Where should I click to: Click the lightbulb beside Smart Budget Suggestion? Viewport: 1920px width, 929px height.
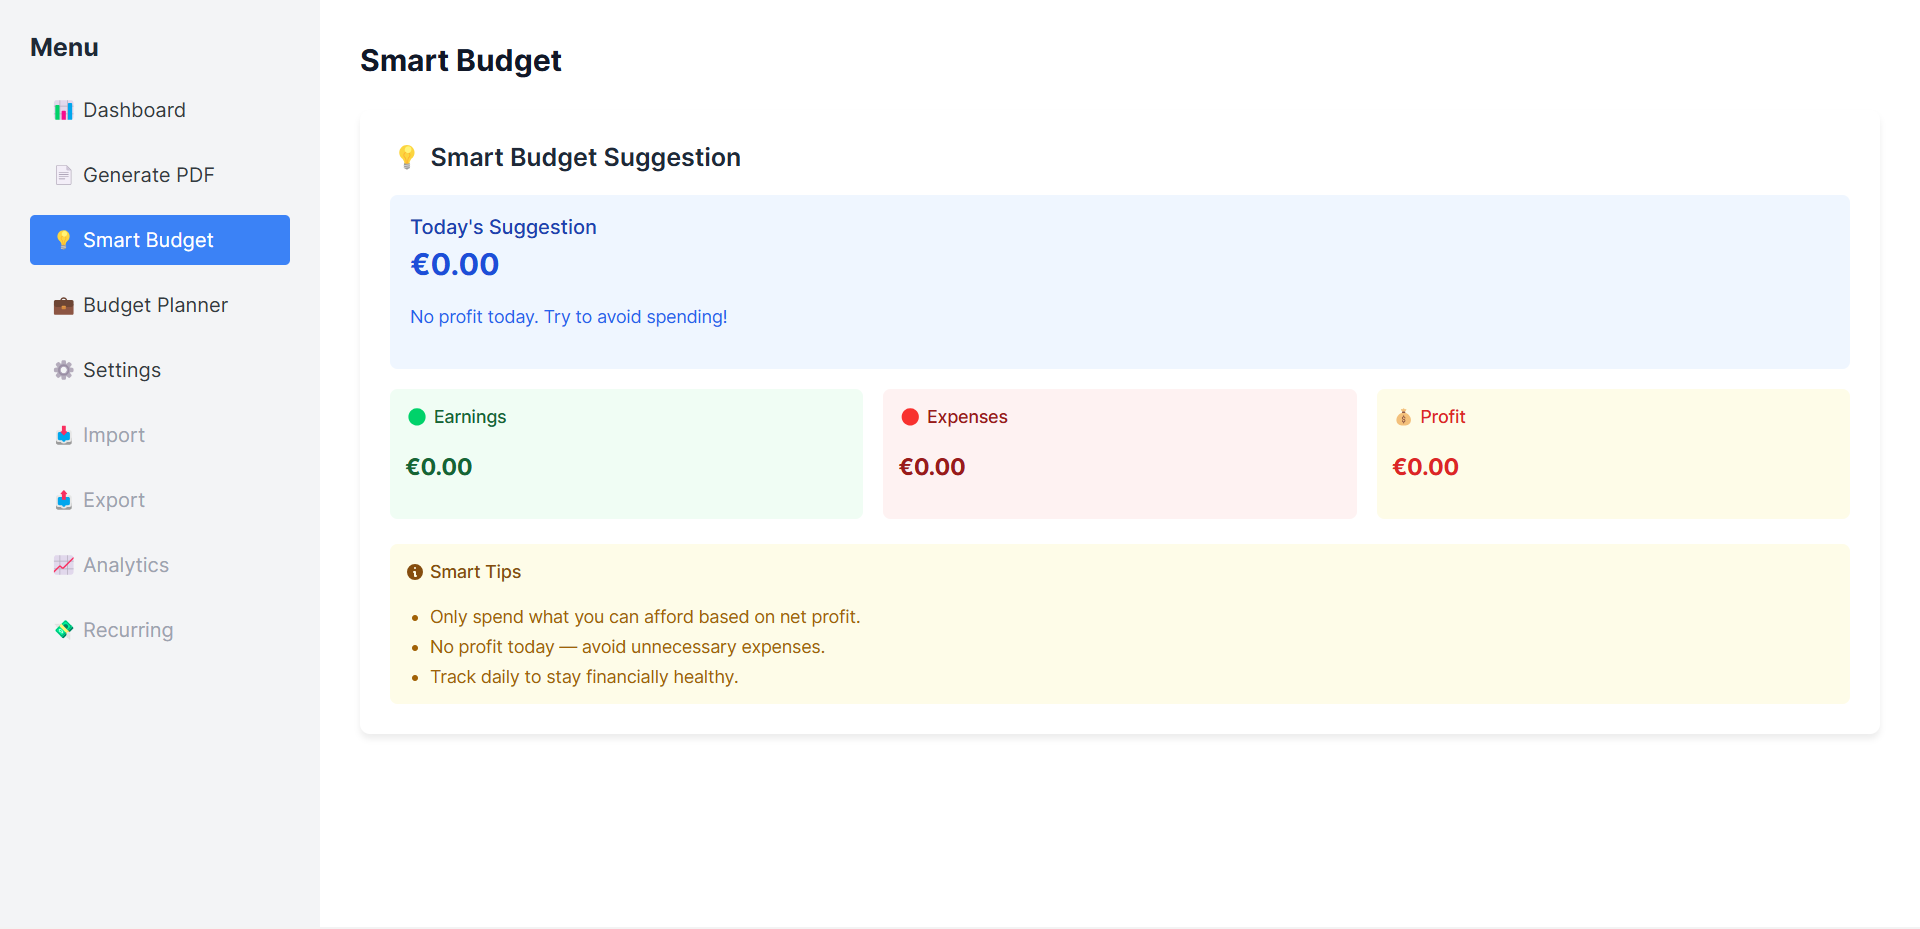(x=406, y=157)
